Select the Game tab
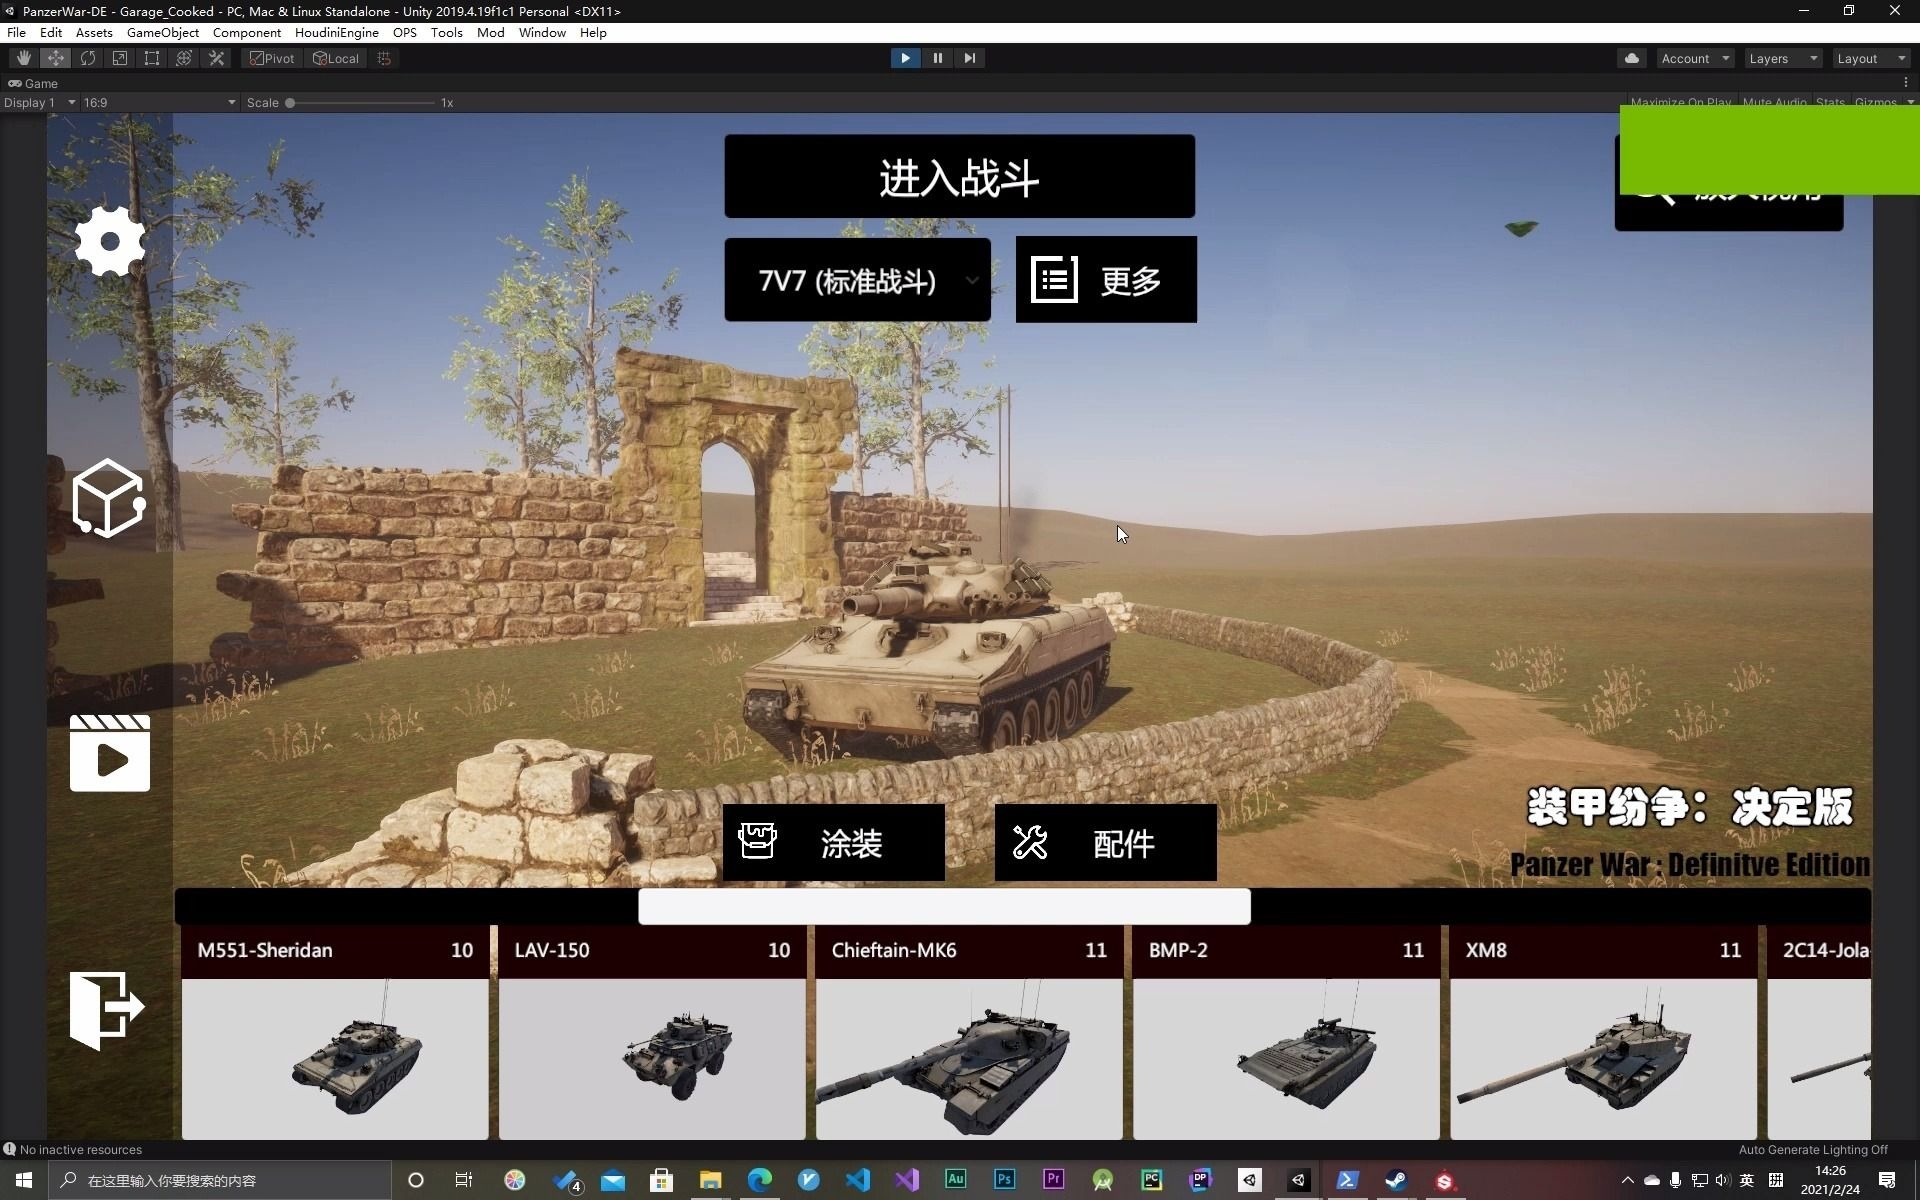This screenshot has height=1200, width=1920. coord(34,83)
